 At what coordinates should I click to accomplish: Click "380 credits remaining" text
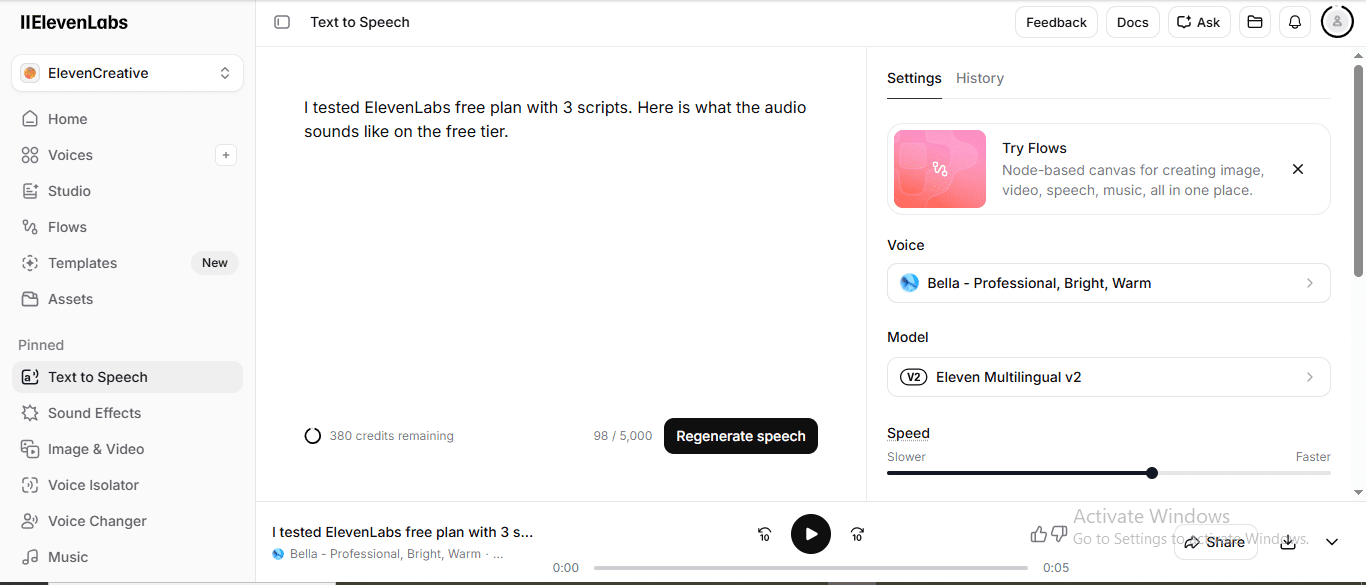[x=391, y=436]
